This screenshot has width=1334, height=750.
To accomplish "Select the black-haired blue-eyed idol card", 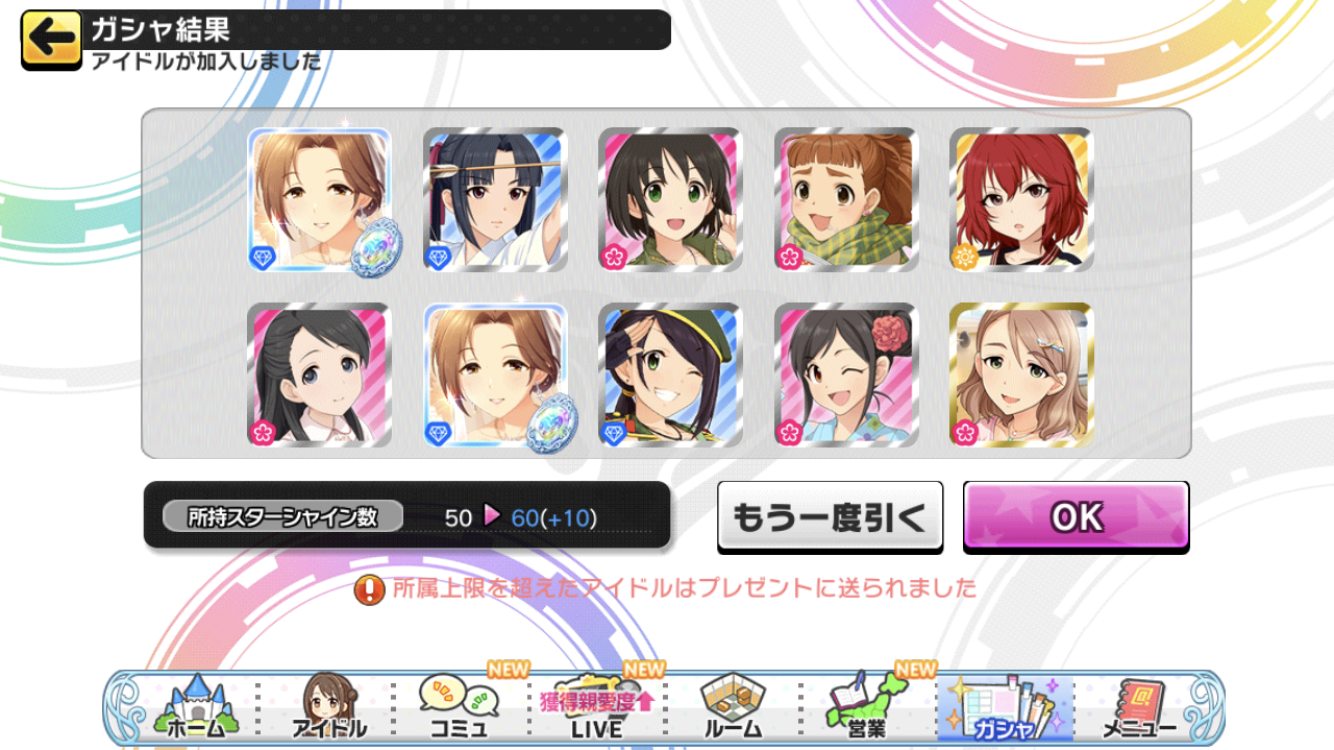I will pos(319,375).
